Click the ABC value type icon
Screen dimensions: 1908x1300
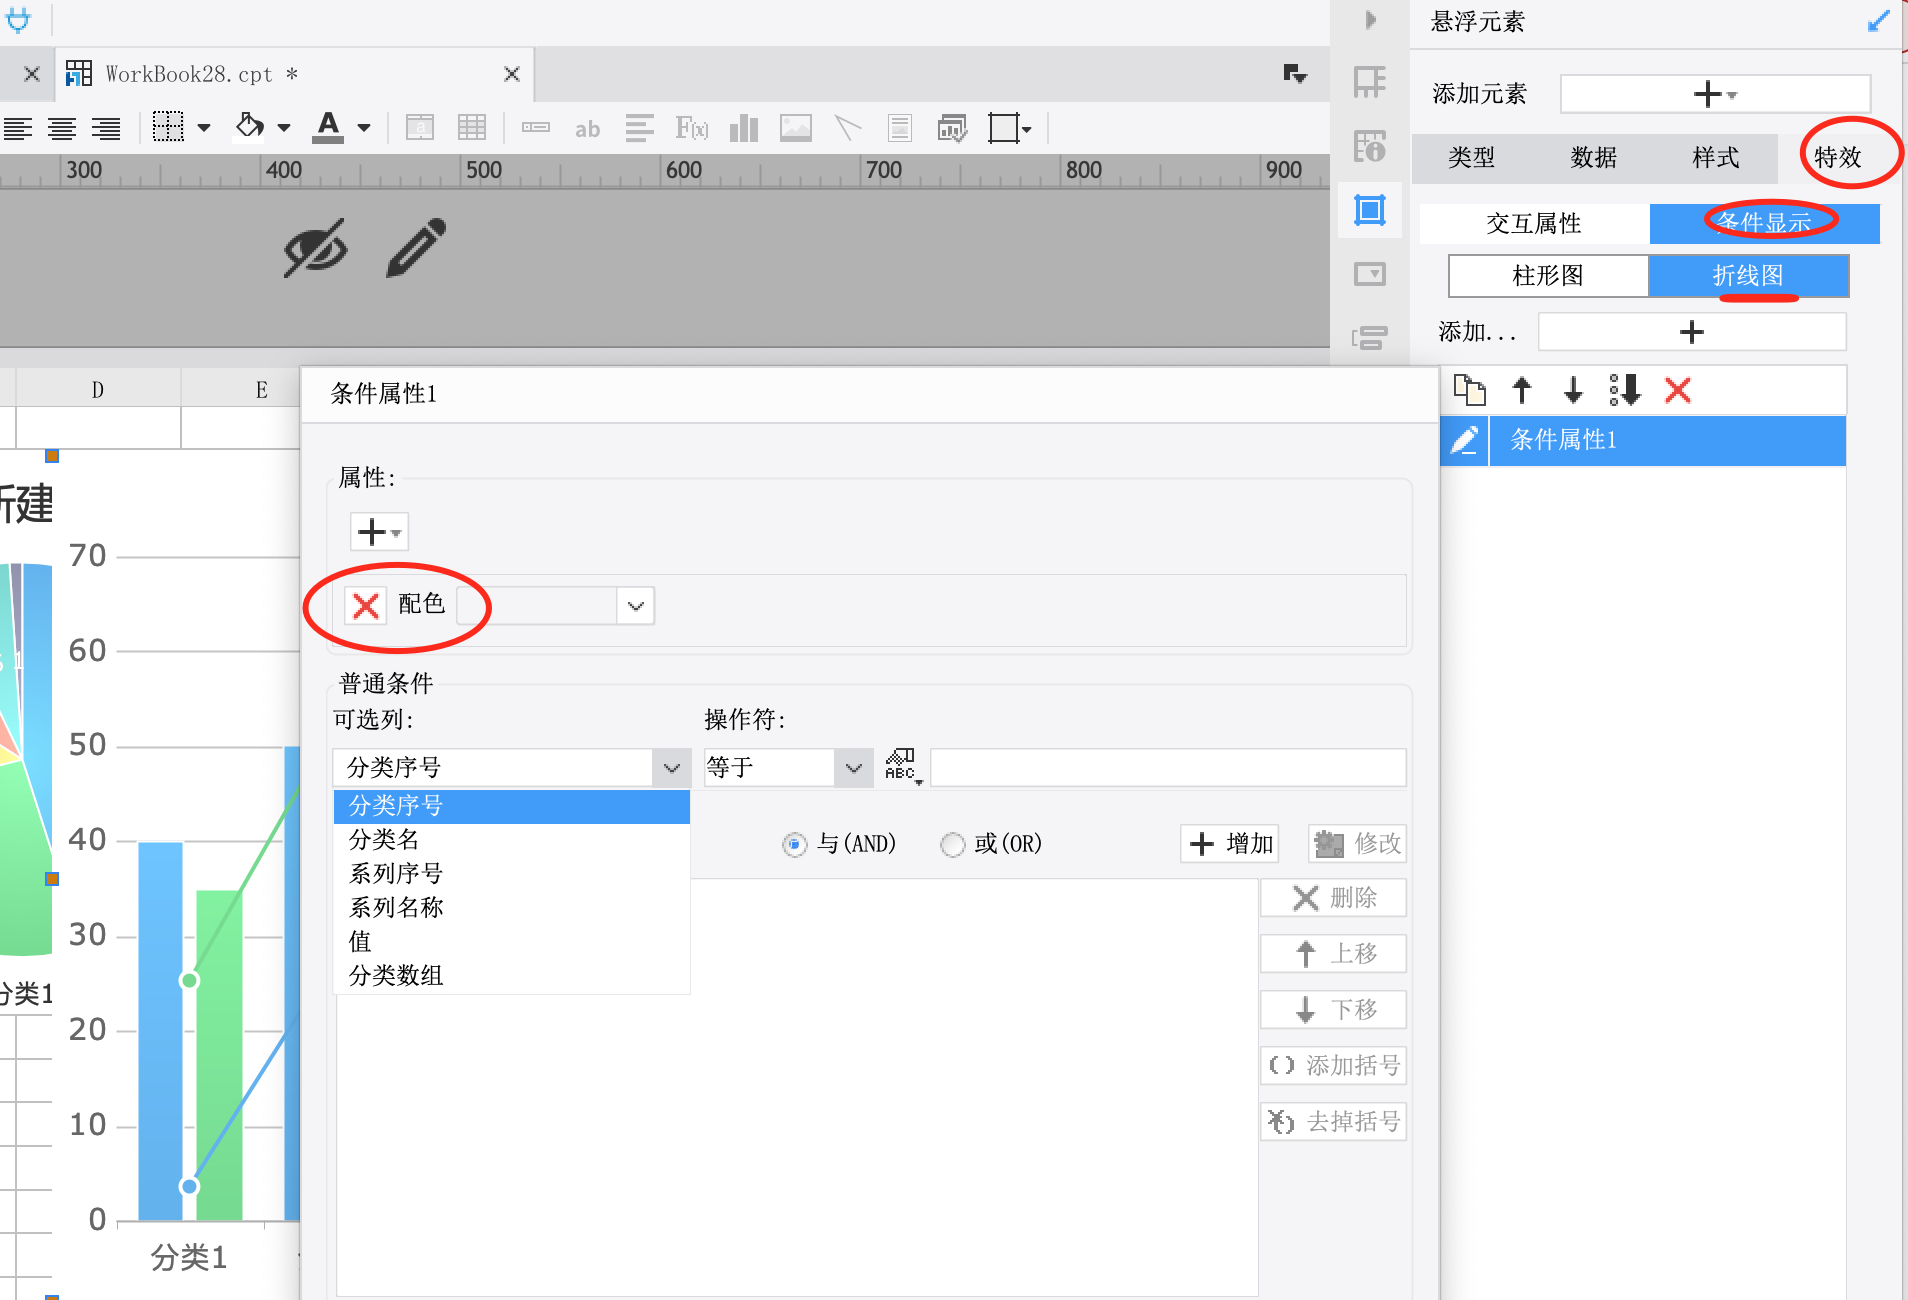coord(901,767)
